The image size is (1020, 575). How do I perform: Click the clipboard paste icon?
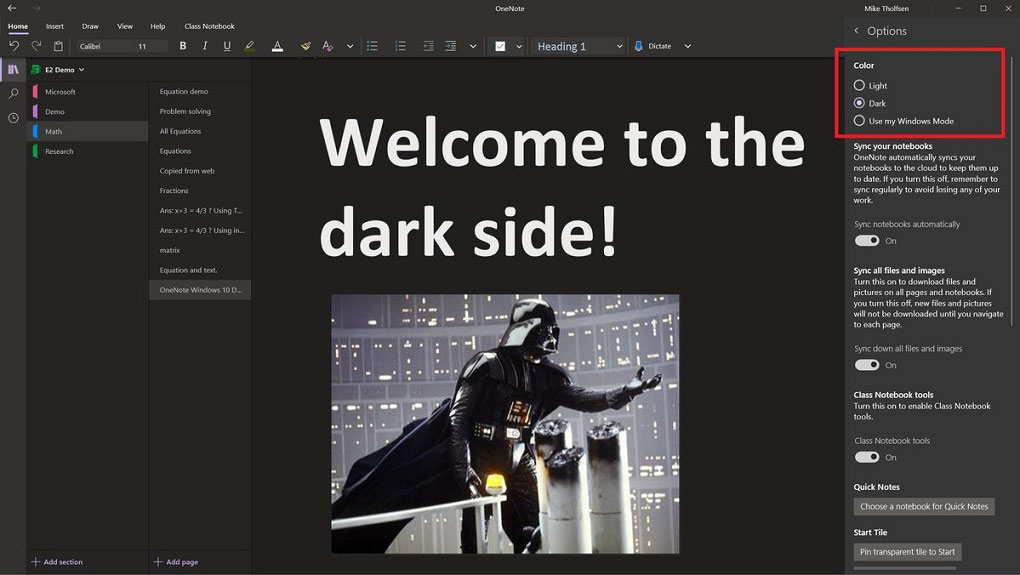pyautogui.click(x=59, y=46)
